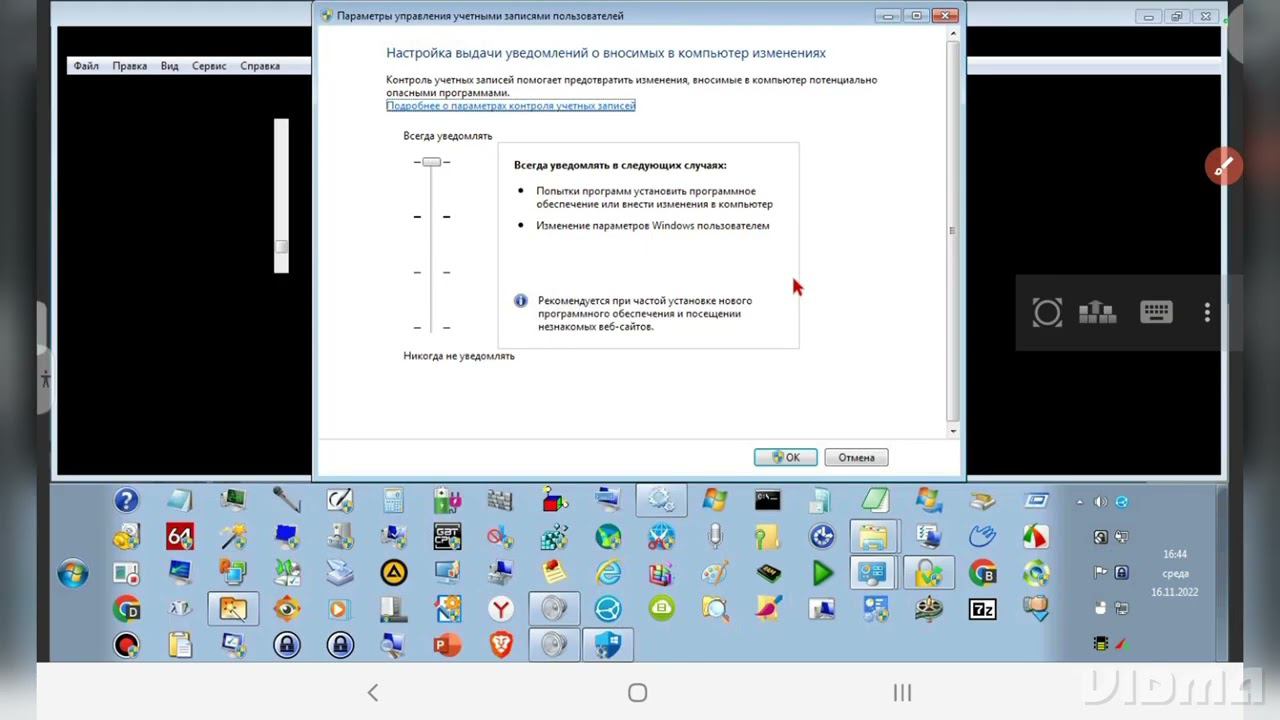
Task: Open the blue question mark Help icon
Action: tap(126, 501)
